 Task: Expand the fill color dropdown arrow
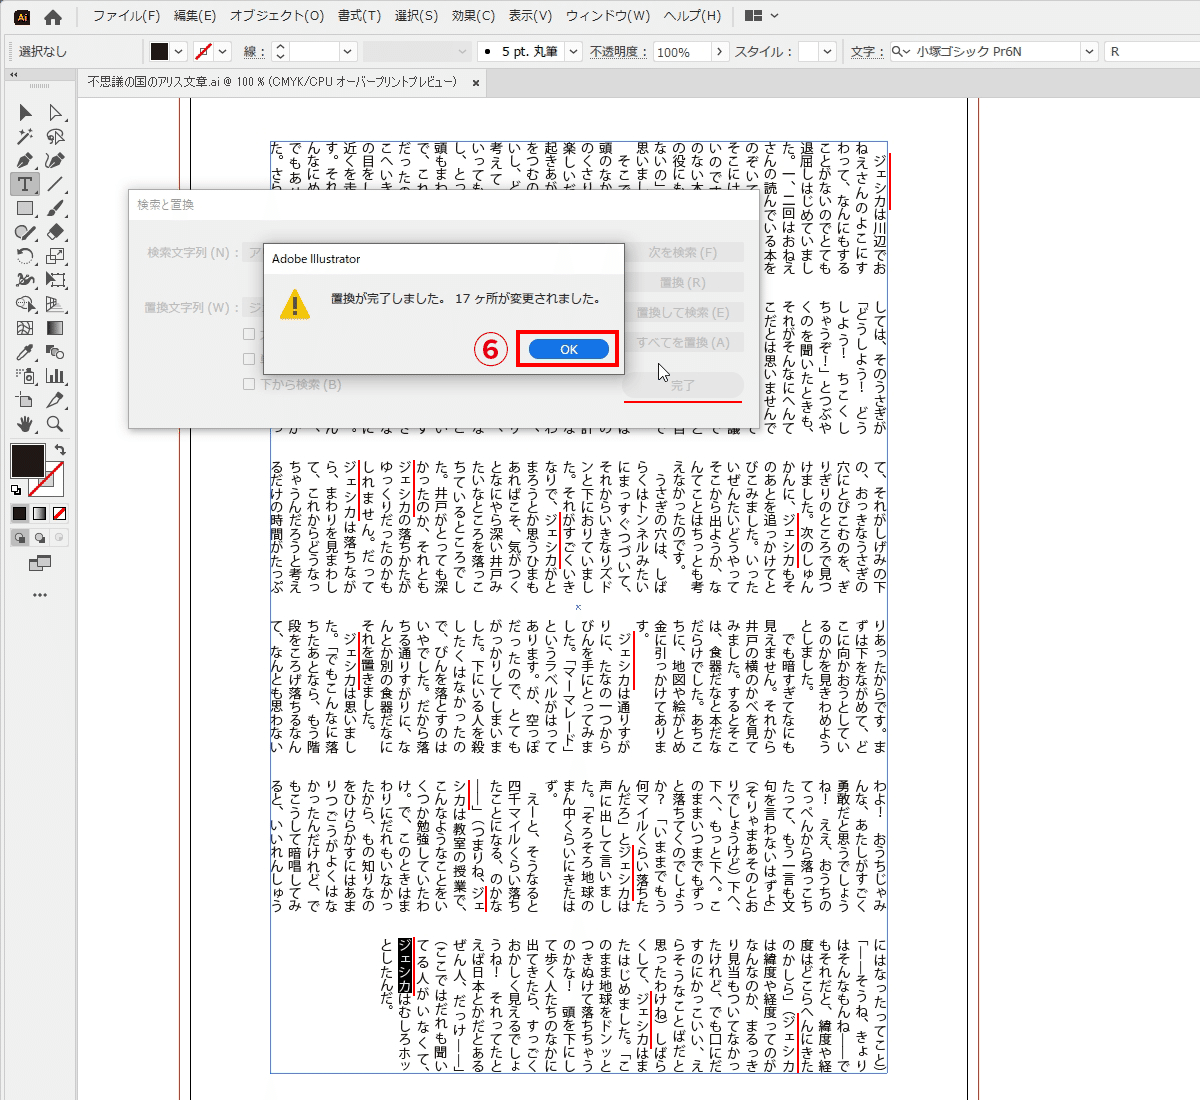[178, 51]
